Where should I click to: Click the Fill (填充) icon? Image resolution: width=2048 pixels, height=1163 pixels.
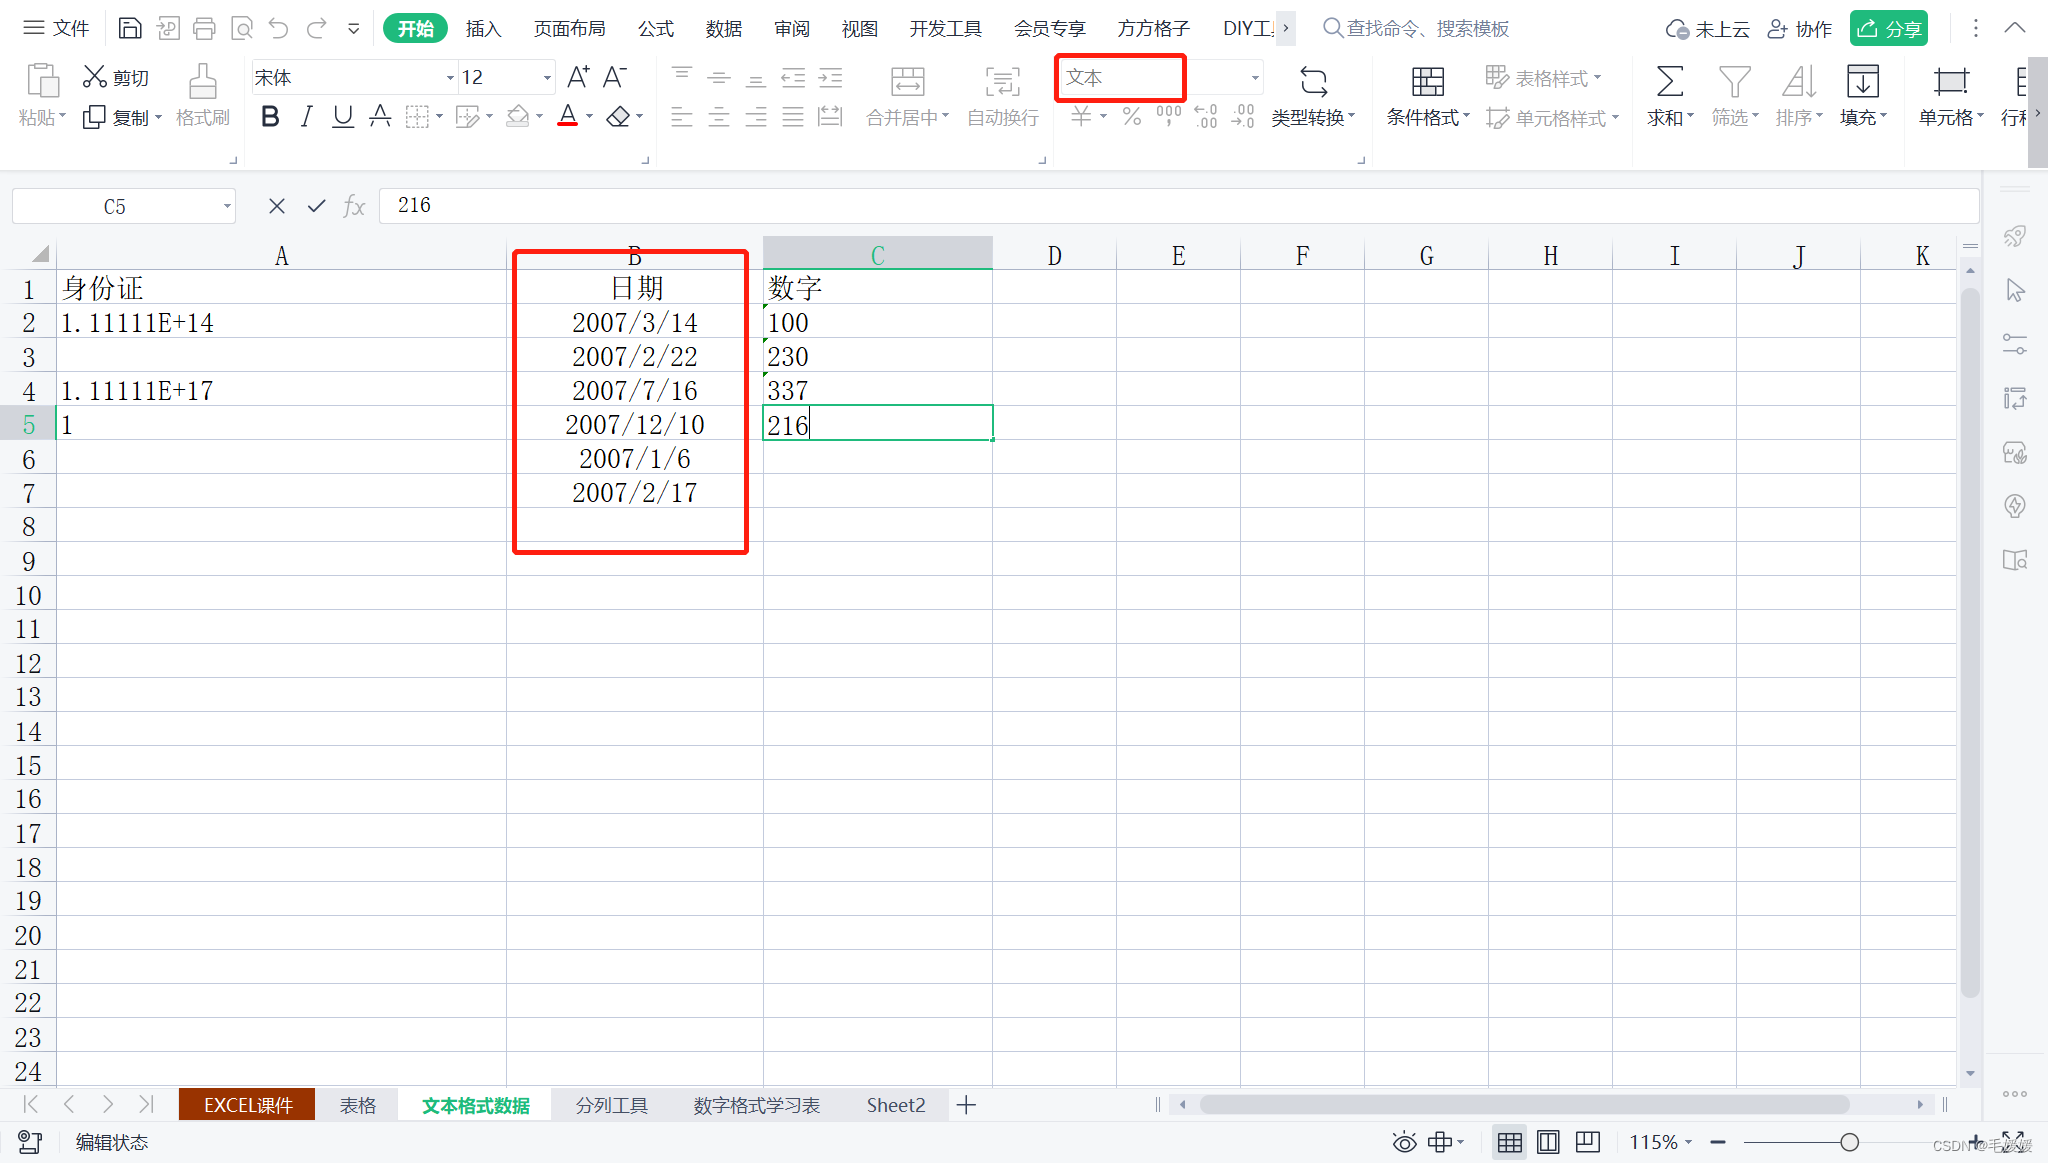(x=1862, y=82)
